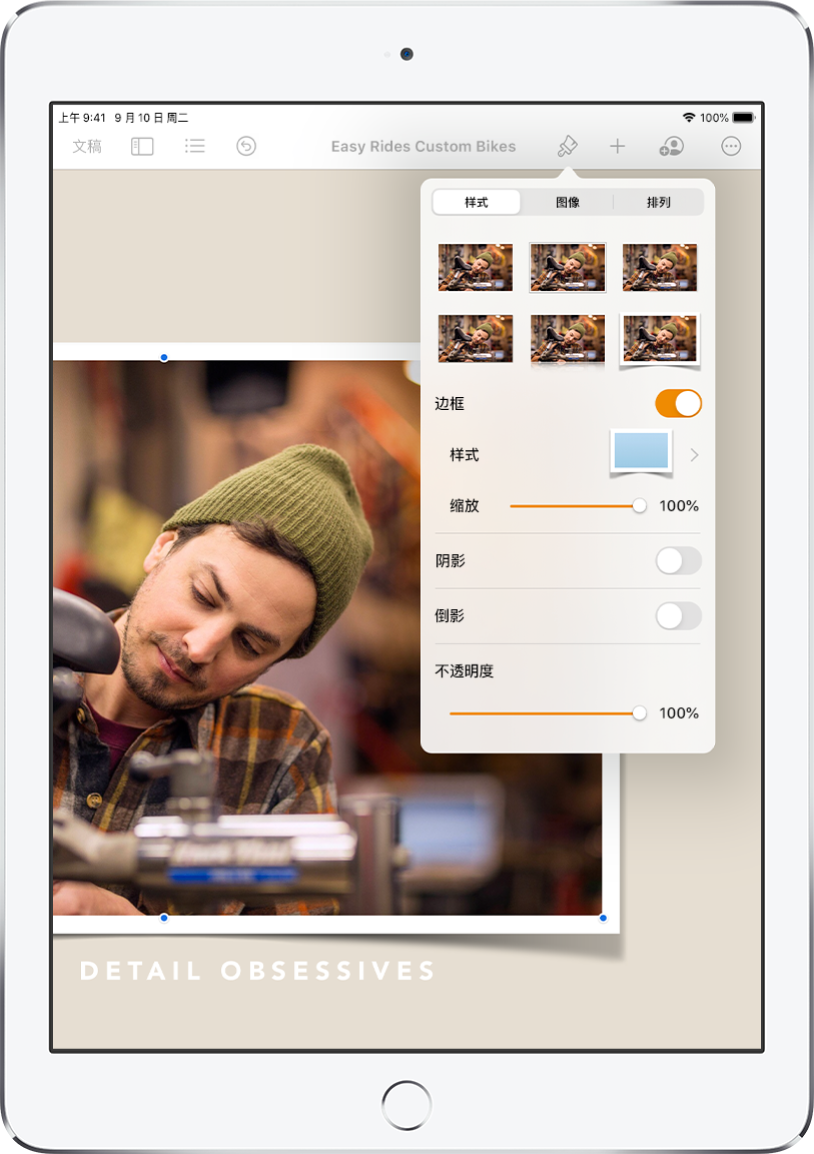Choose the reflection image style in second row
814x1154 pixels.
click(x=567, y=341)
